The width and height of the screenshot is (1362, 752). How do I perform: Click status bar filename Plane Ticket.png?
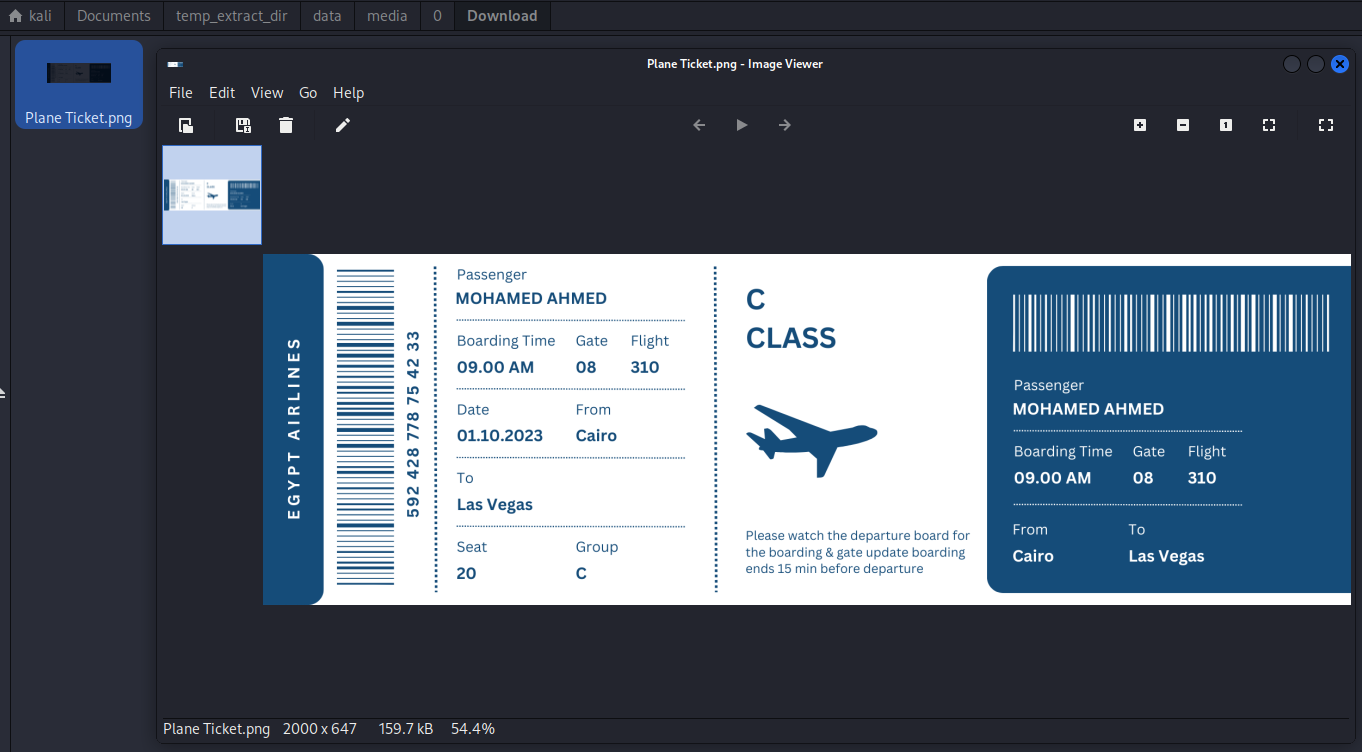pos(216,729)
